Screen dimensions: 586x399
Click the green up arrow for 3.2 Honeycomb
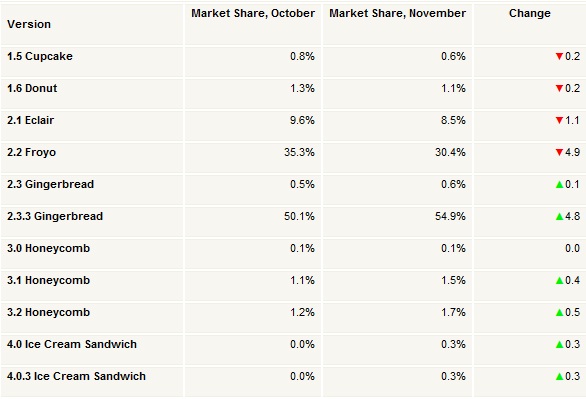559,312
